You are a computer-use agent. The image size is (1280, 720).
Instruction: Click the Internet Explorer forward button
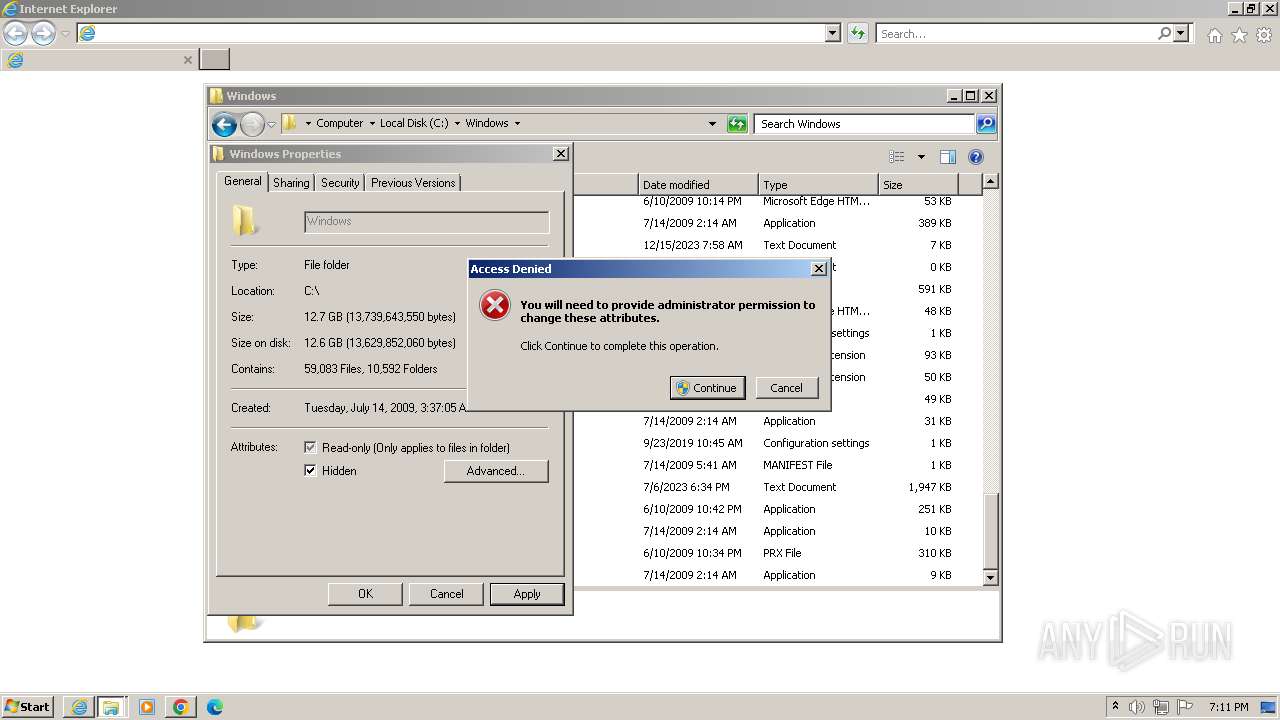[x=43, y=34]
